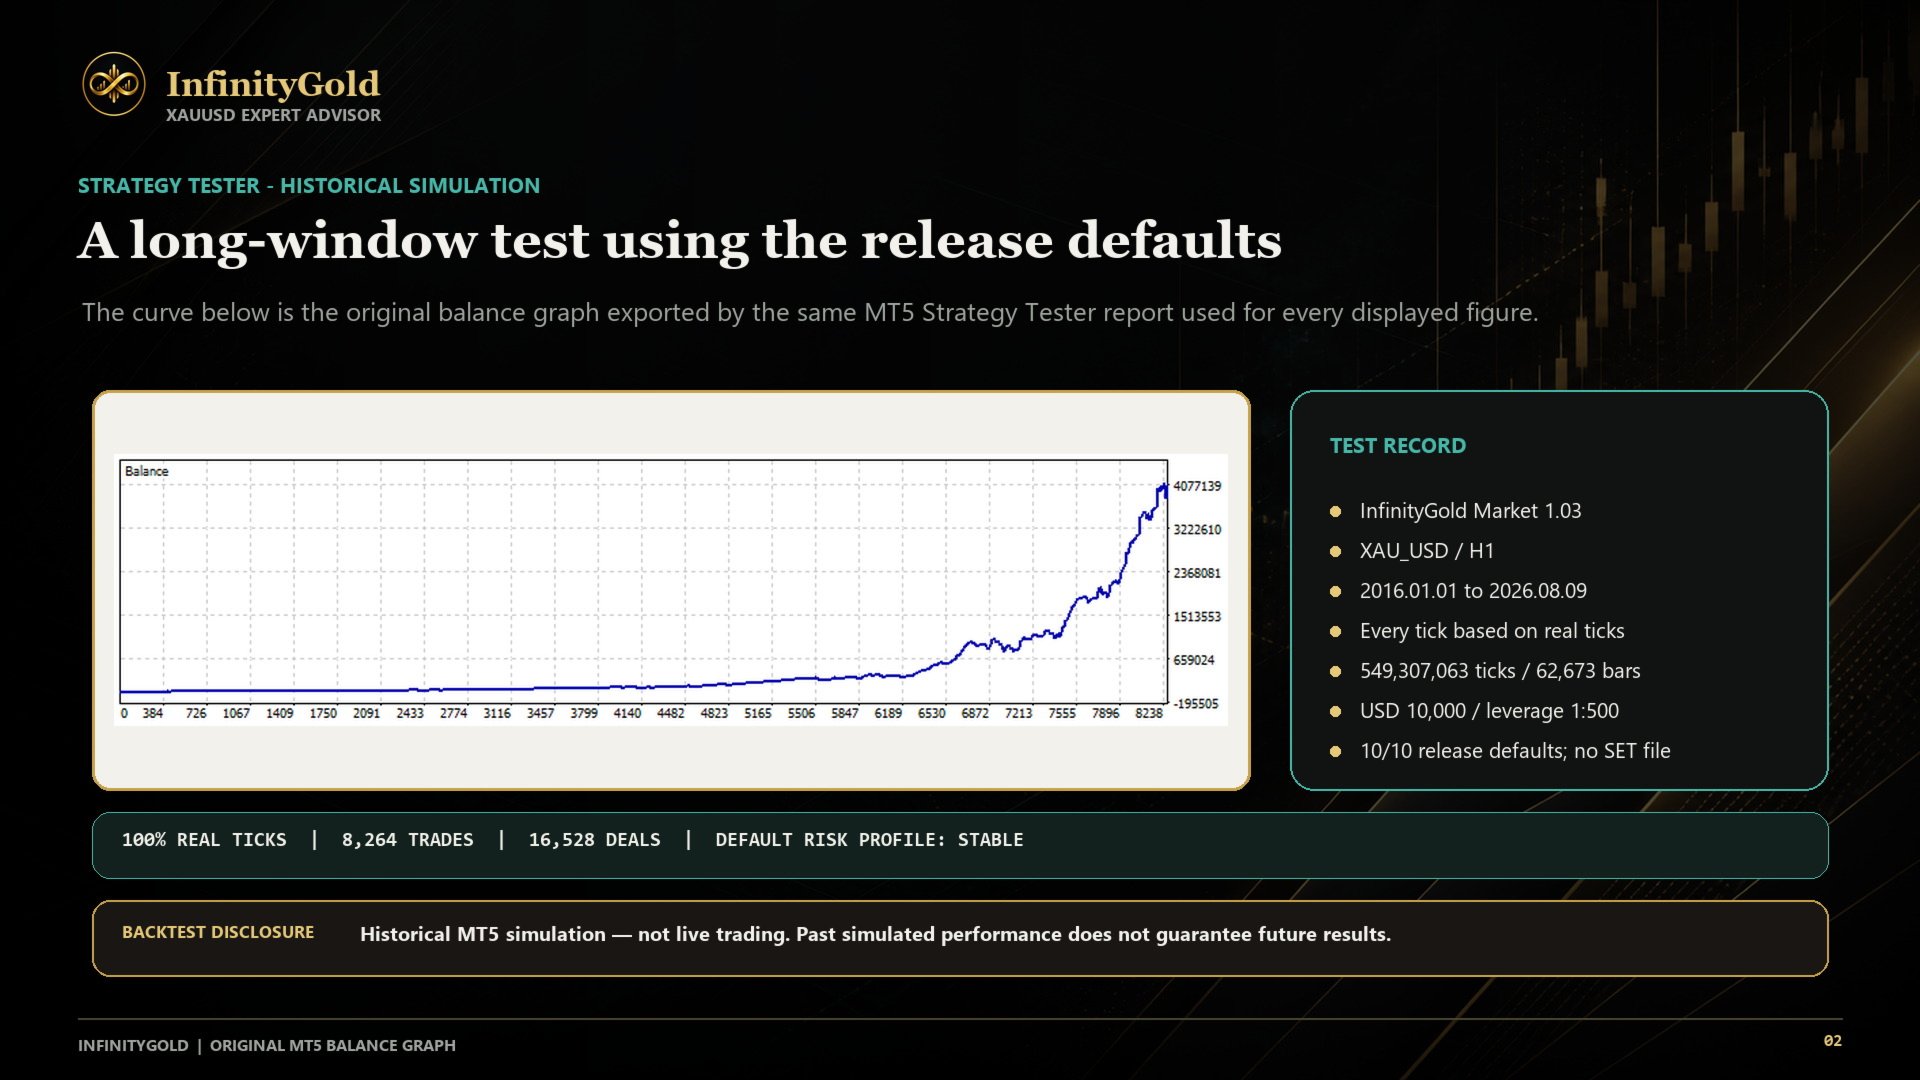Click the 4077139 balance axis value
The image size is (1920, 1080).
click(1197, 486)
